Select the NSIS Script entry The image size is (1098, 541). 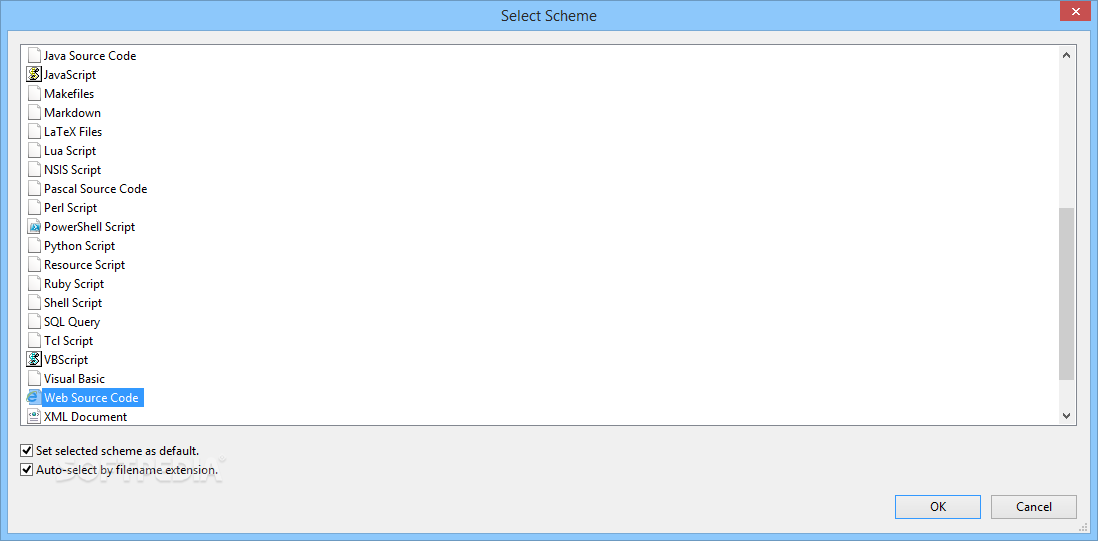pos(72,169)
